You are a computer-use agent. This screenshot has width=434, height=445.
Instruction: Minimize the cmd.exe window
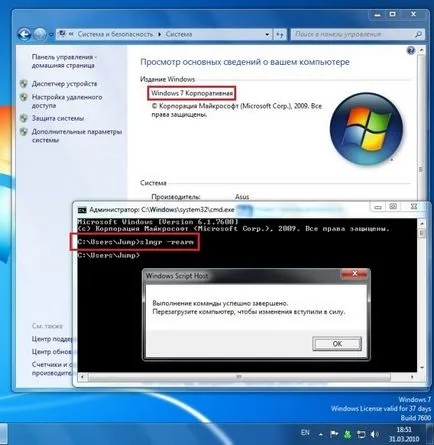378,207
